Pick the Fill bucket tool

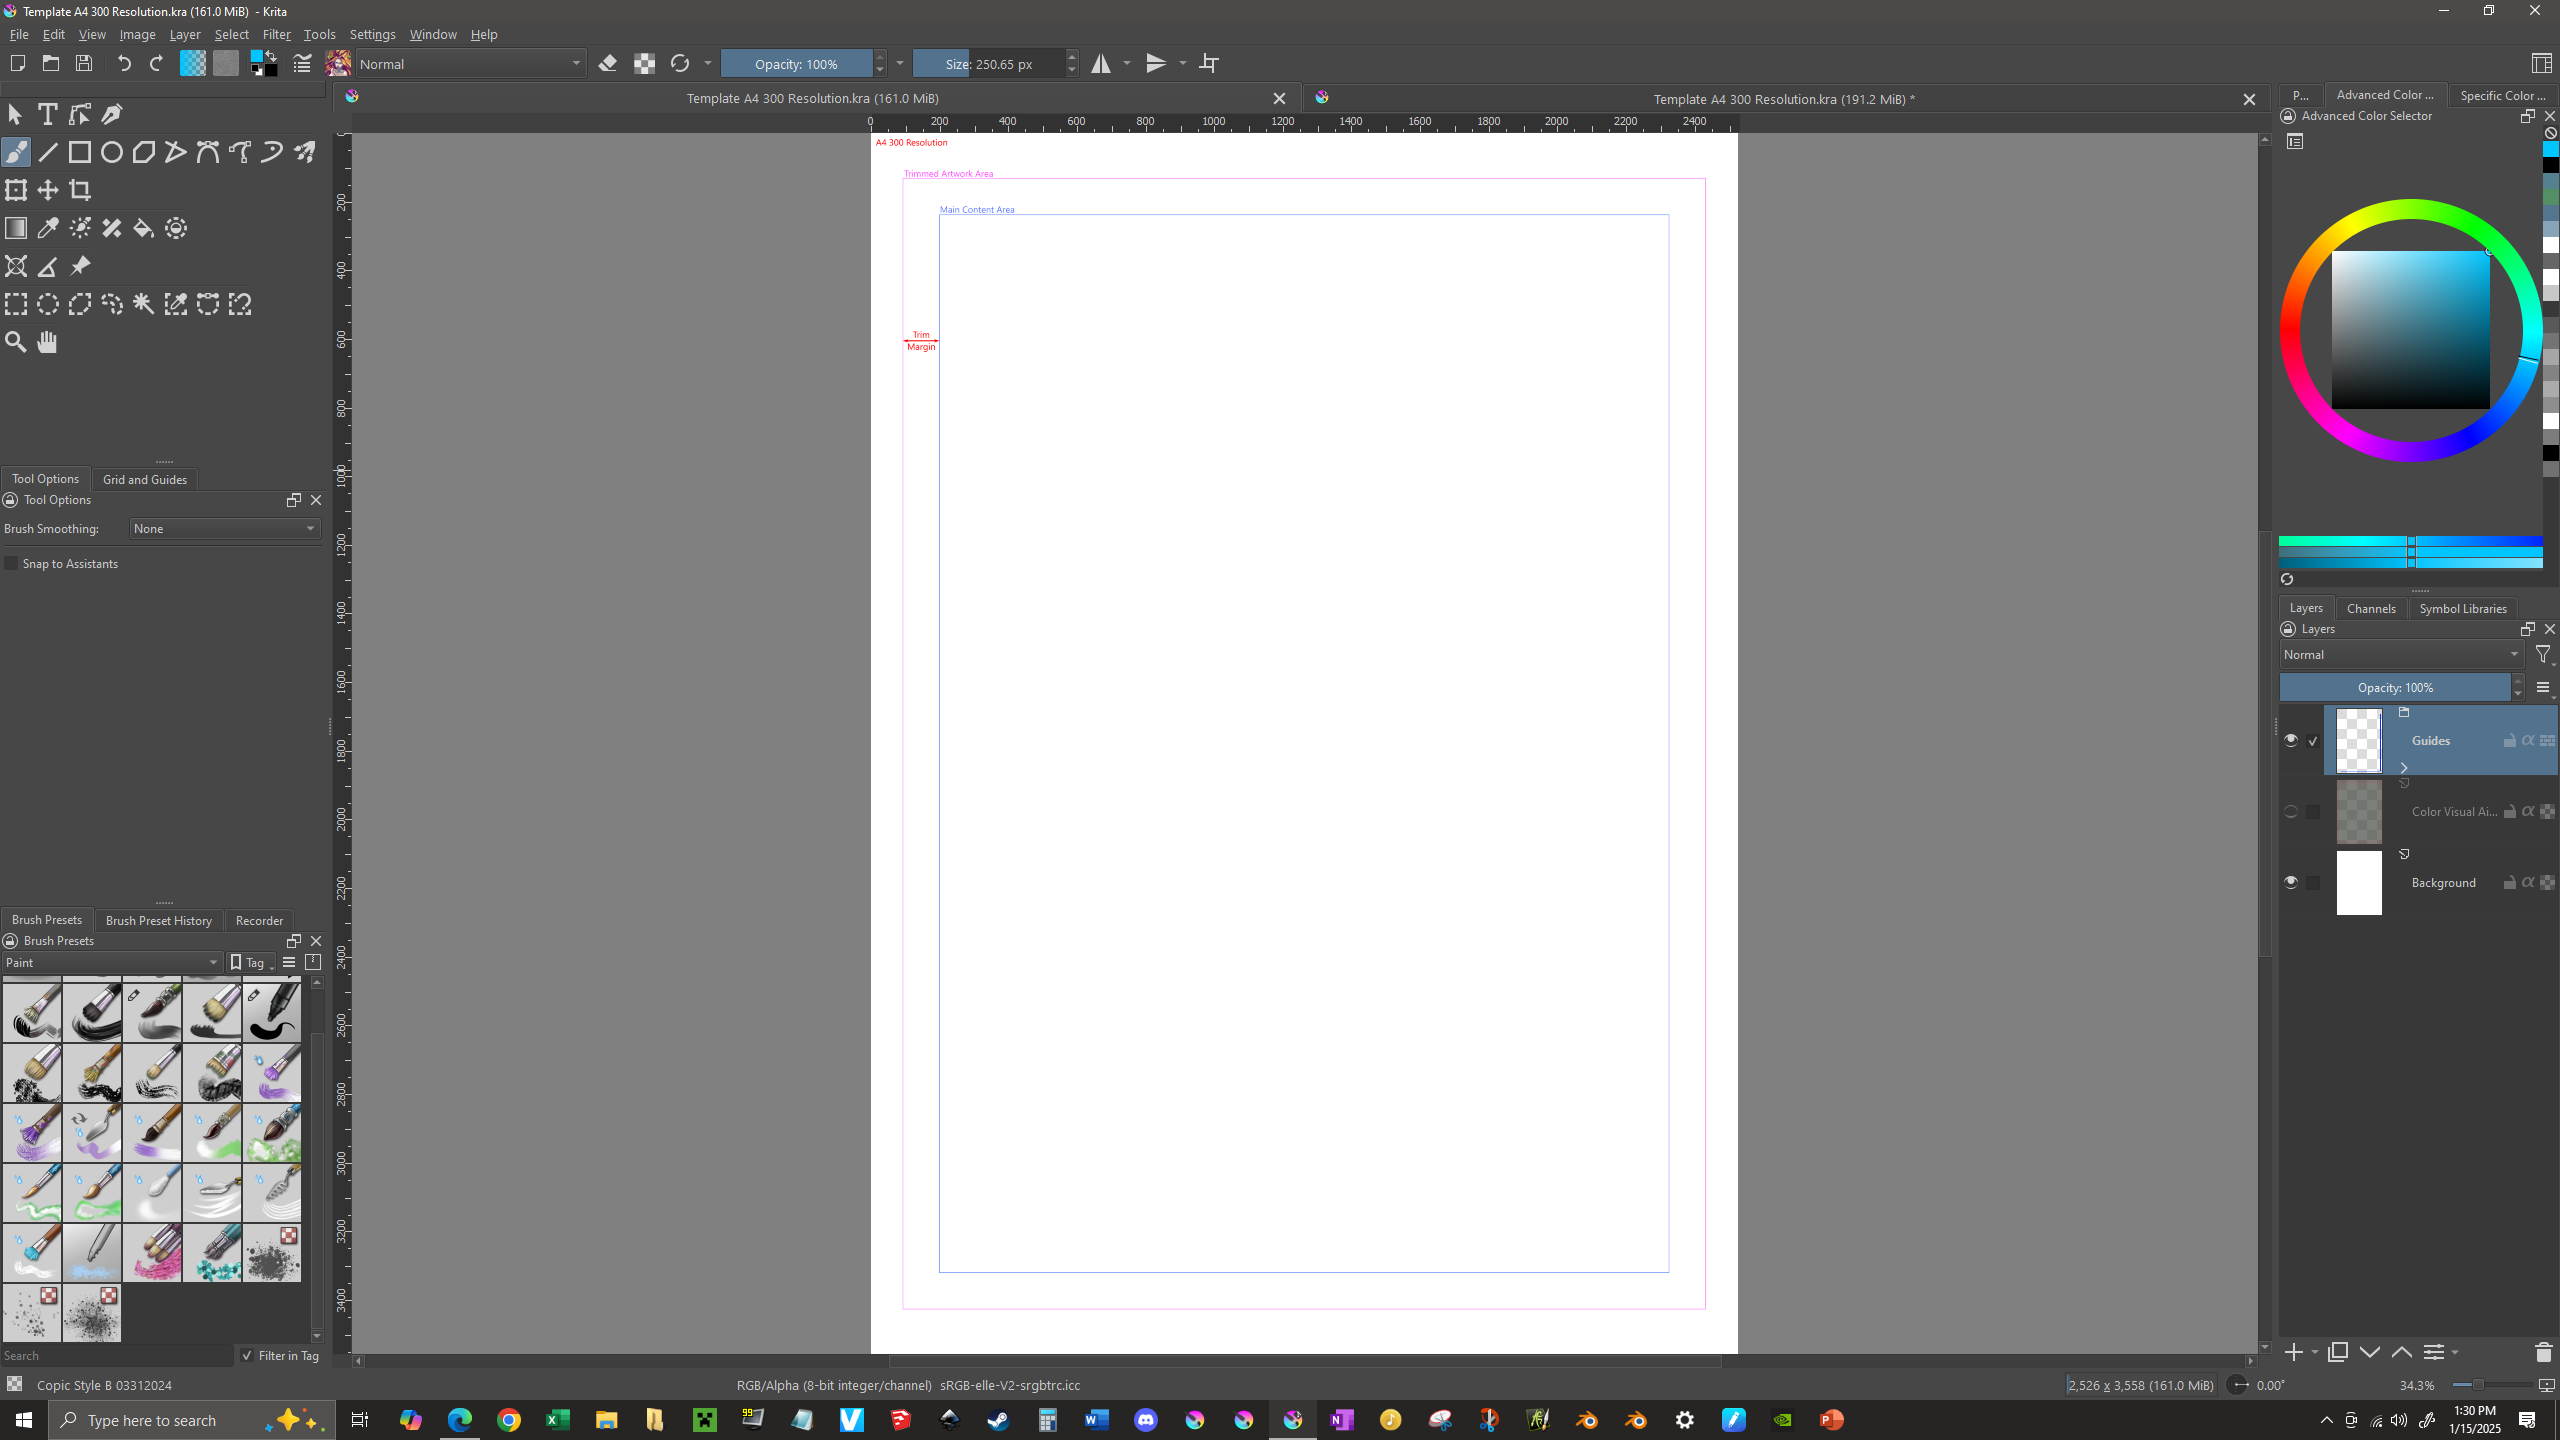point(144,228)
